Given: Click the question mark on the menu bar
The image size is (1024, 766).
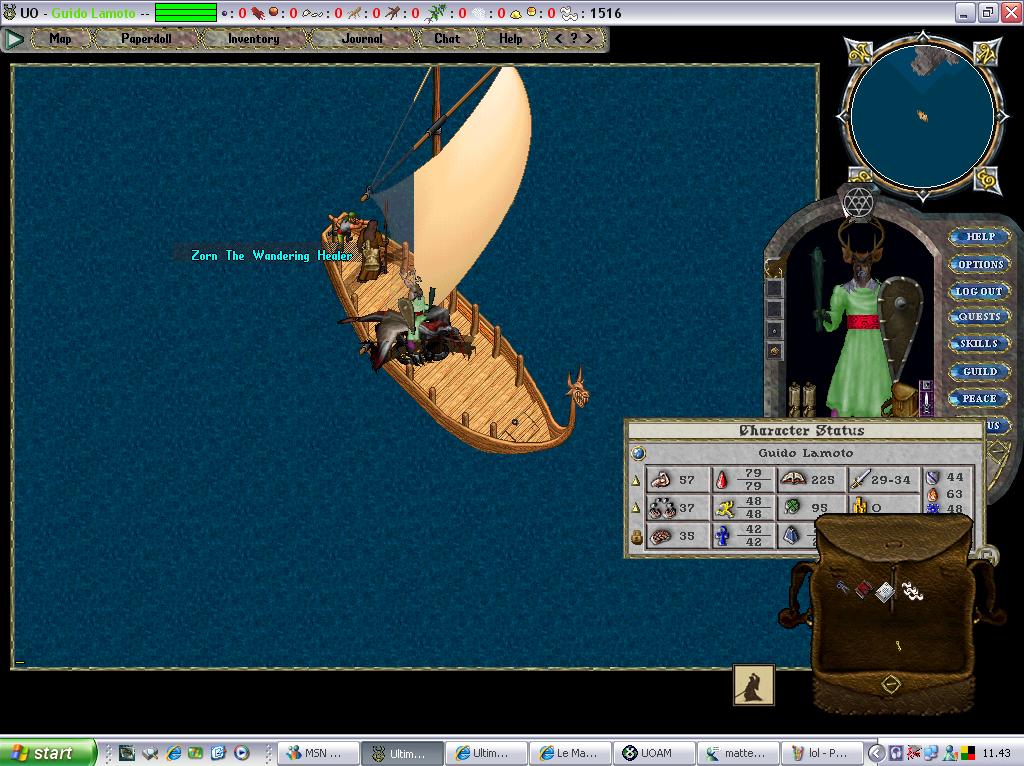Looking at the screenshot, I should click(x=573, y=39).
